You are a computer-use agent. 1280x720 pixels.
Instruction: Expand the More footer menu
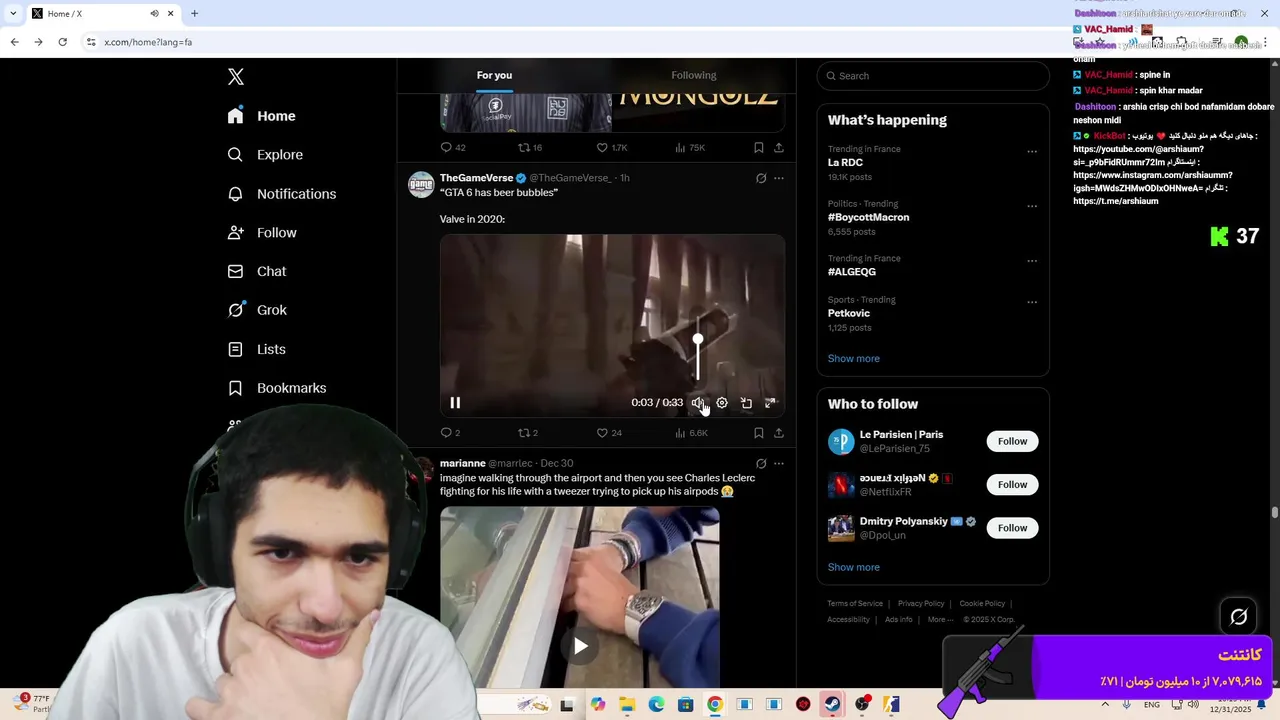[x=940, y=620]
